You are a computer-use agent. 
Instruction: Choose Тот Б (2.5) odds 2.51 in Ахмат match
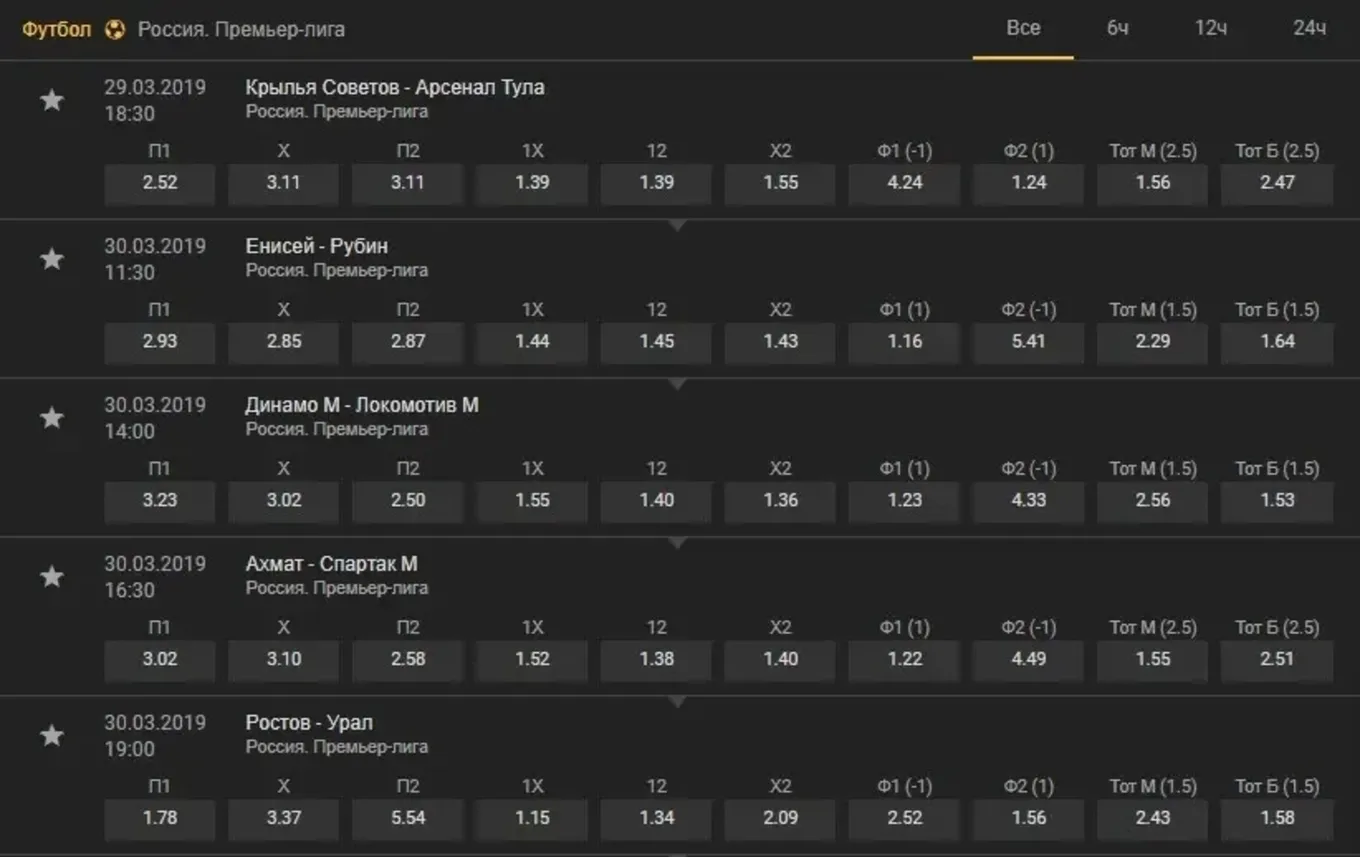pyautogui.click(x=1277, y=660)
